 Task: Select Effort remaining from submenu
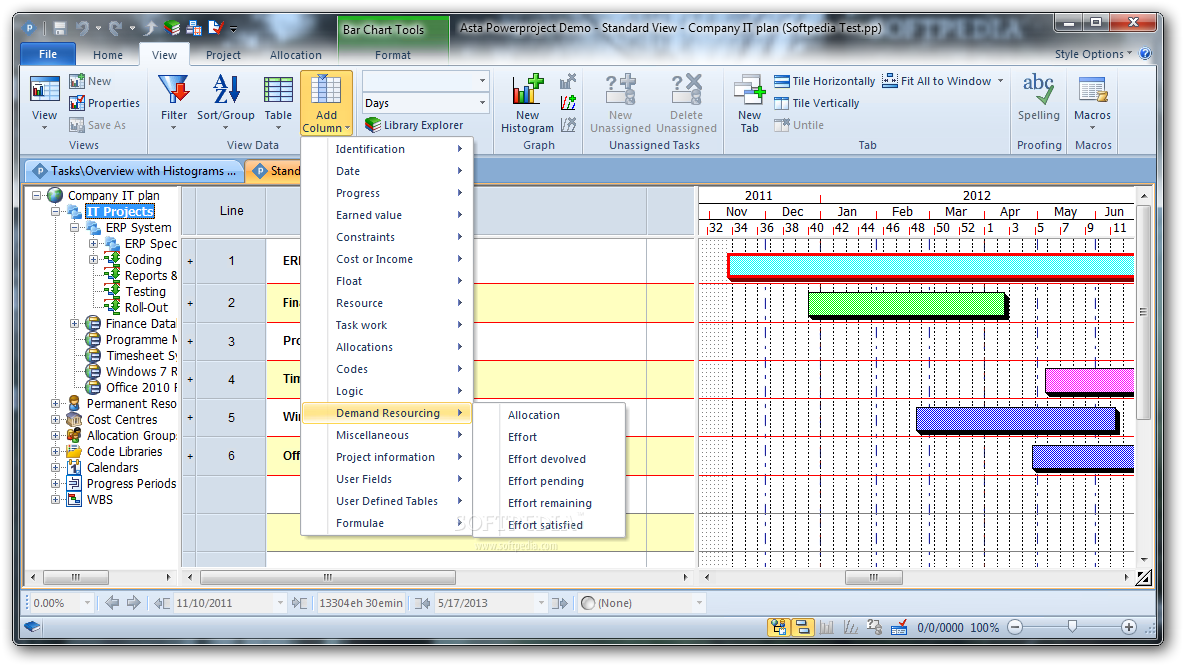[x=550, y=503]
